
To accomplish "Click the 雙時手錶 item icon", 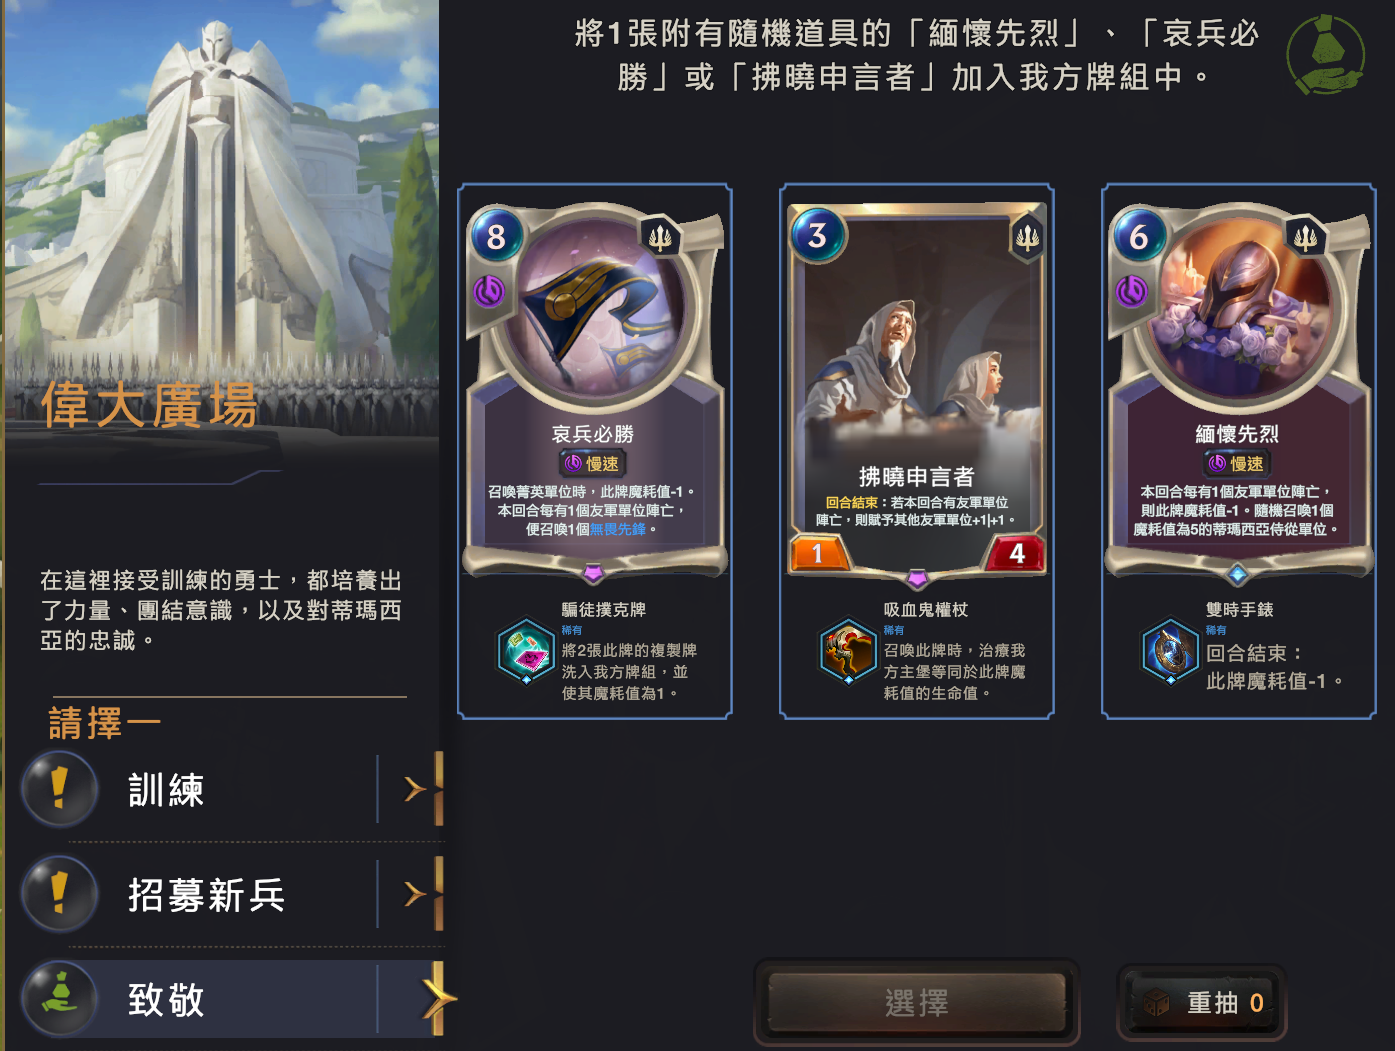I will tap(1170, 651).
